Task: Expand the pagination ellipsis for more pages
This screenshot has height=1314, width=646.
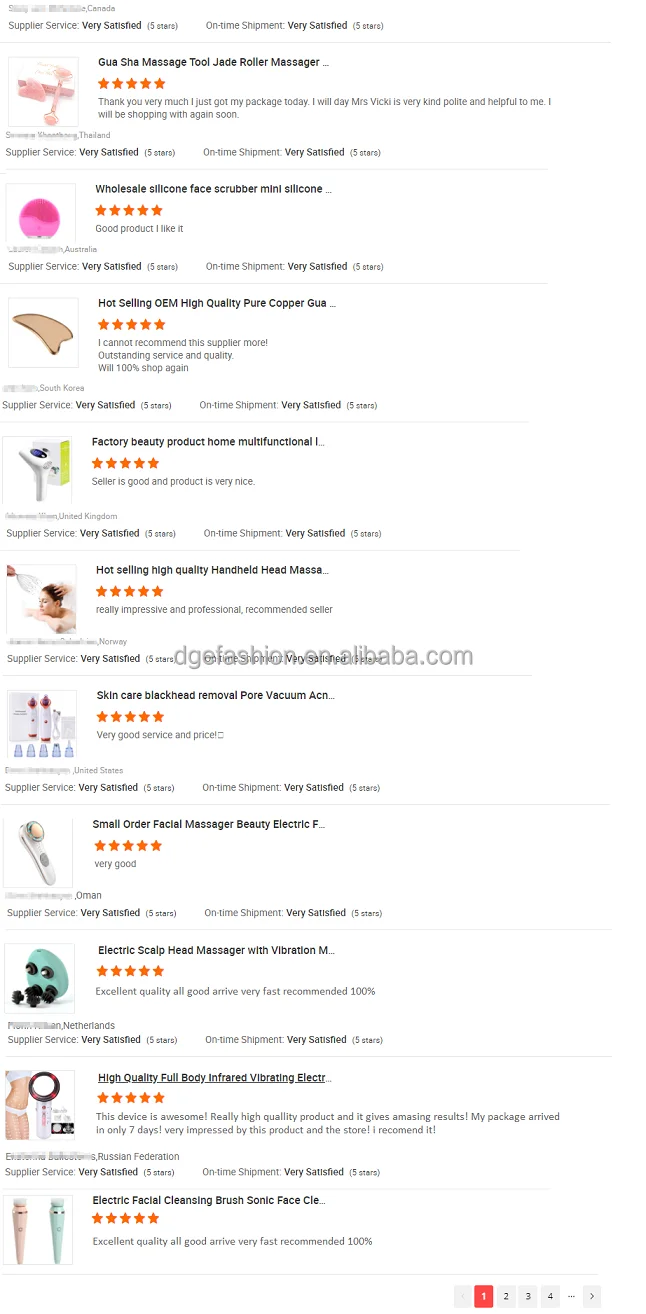Action: pos(571,1296)
